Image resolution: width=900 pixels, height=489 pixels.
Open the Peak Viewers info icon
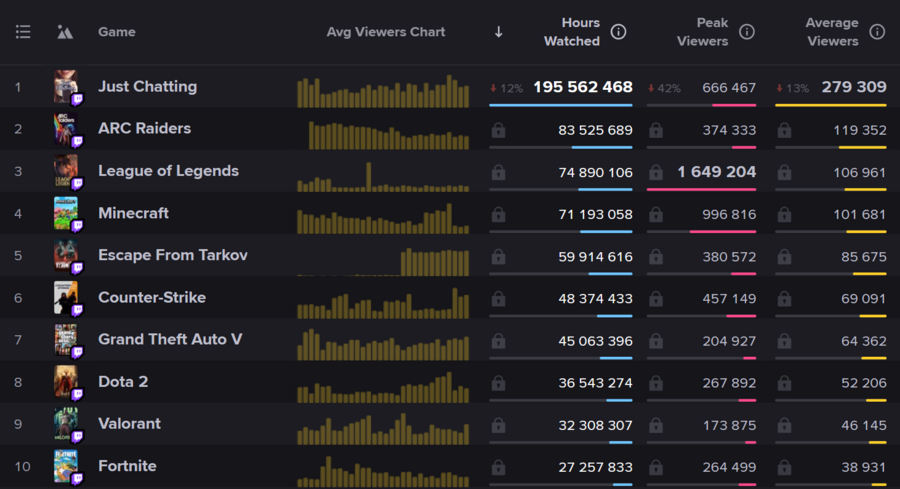point(746,32)
